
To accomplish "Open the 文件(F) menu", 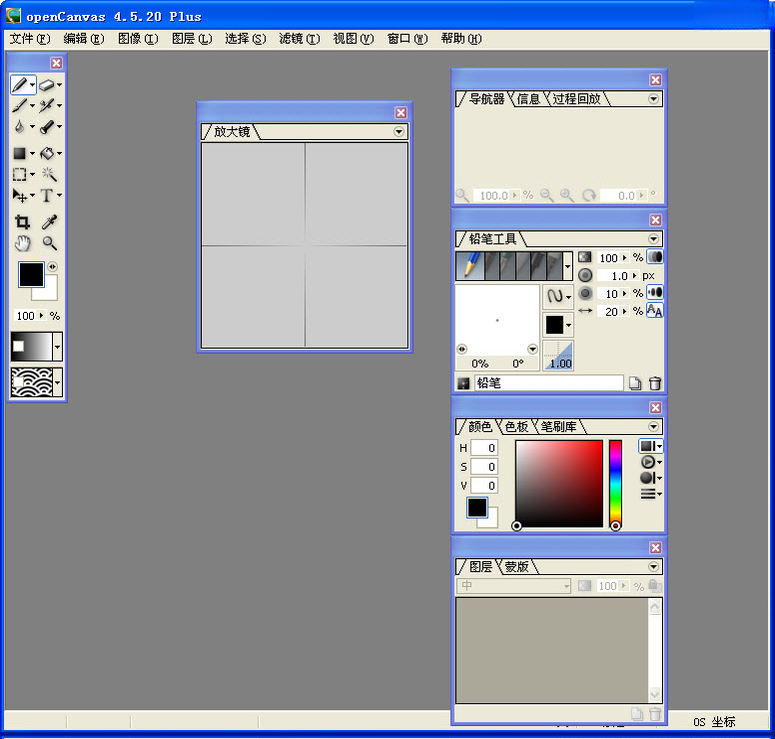I will [30, 39].
